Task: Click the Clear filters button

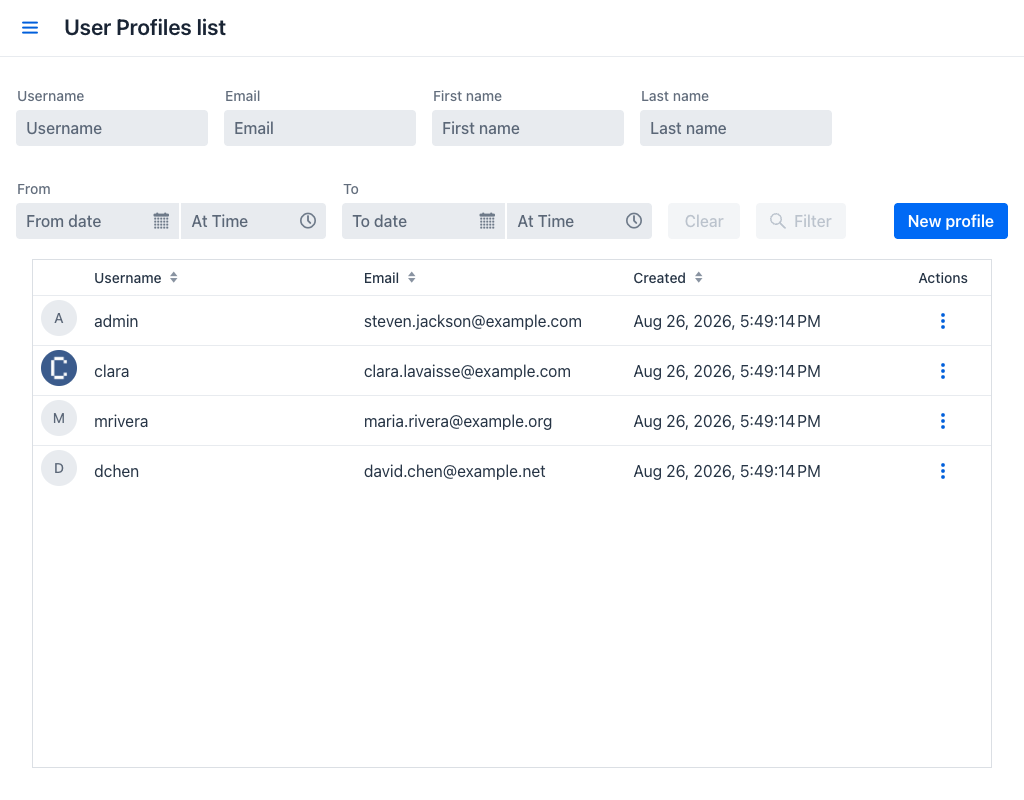Action: tap(703, 221)
